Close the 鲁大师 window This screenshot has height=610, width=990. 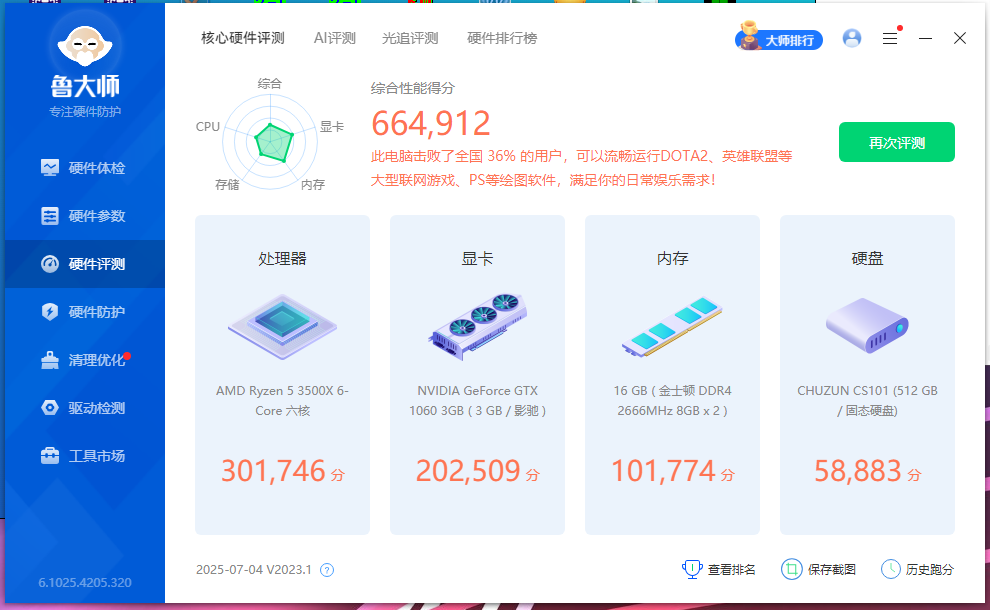click(960, 39)
